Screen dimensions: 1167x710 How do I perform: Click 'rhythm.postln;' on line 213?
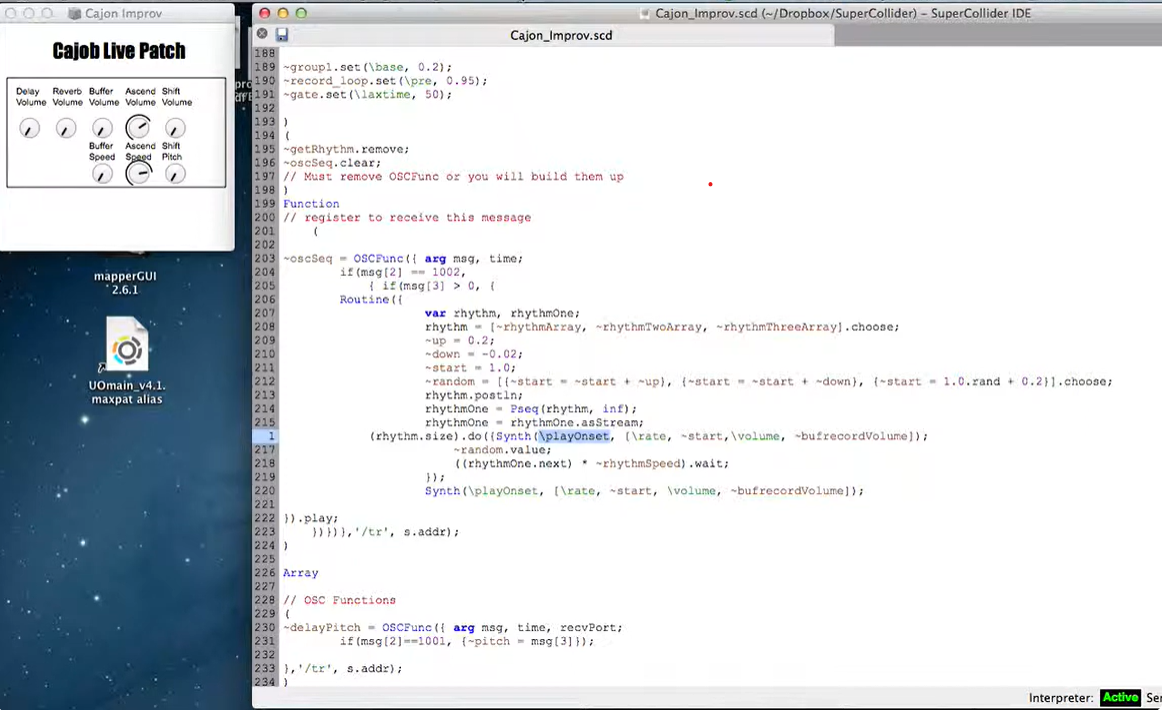click(474, 395)
